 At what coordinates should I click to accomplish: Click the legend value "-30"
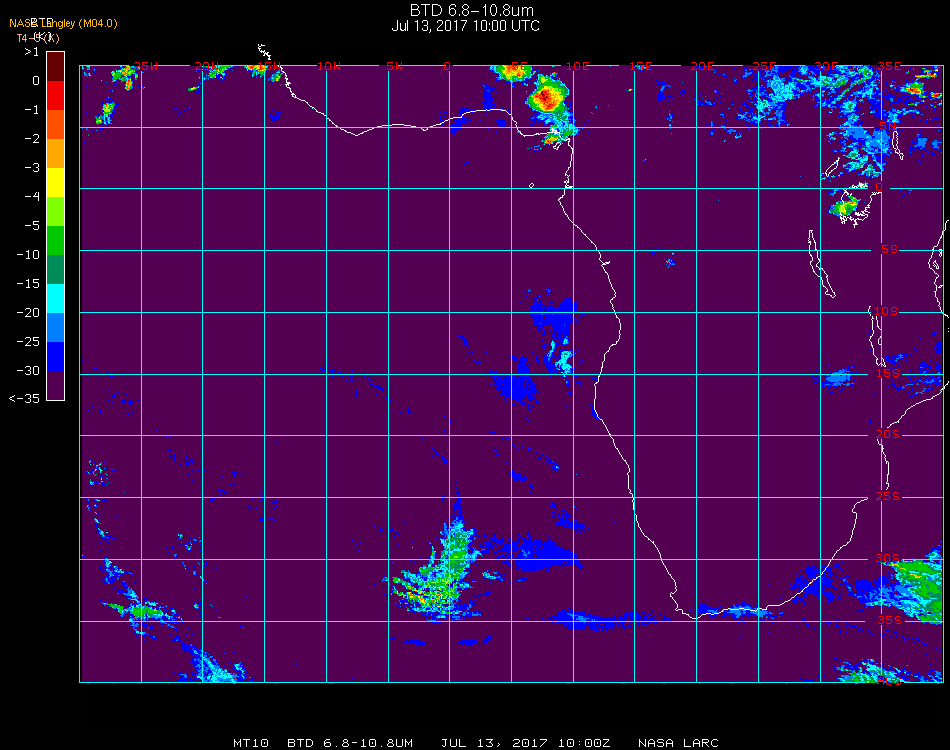pos(28,371)
